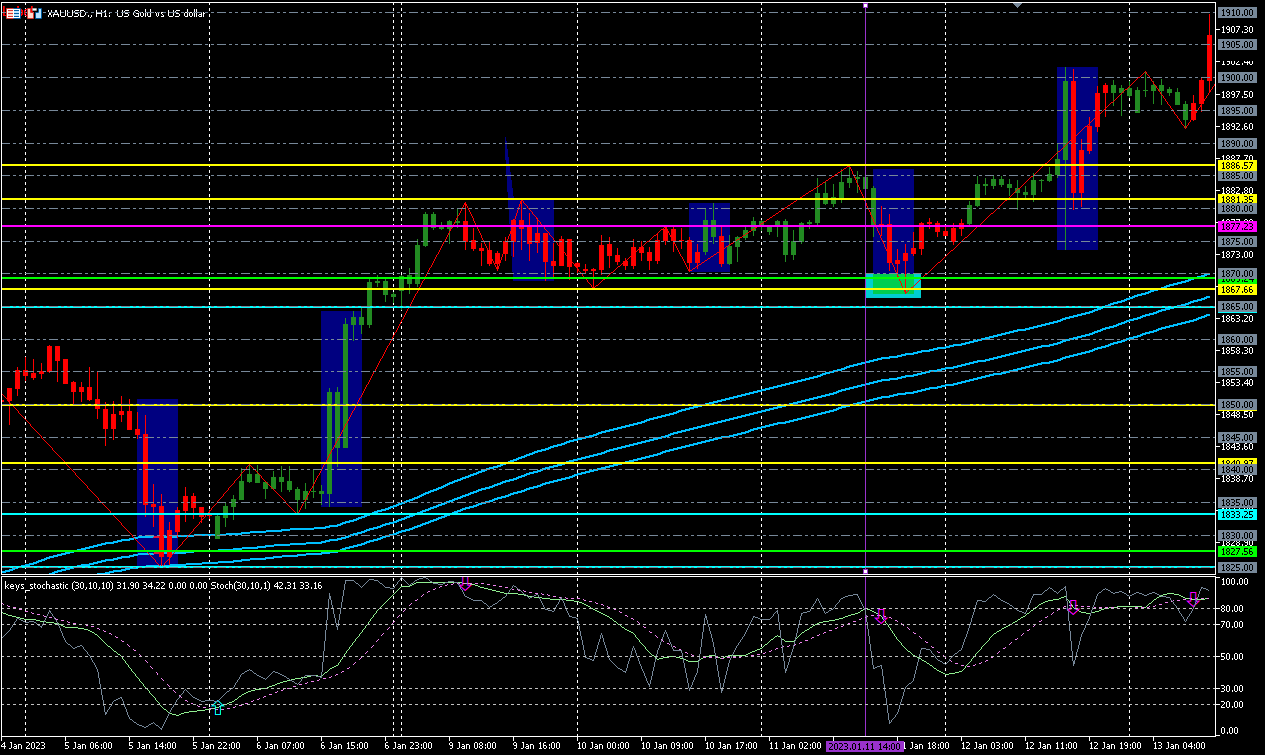Image resolution: width=1265 pixels, height=755 pixels.
Task: Click green 1827.56 price level label
Action: point(1237,551)
